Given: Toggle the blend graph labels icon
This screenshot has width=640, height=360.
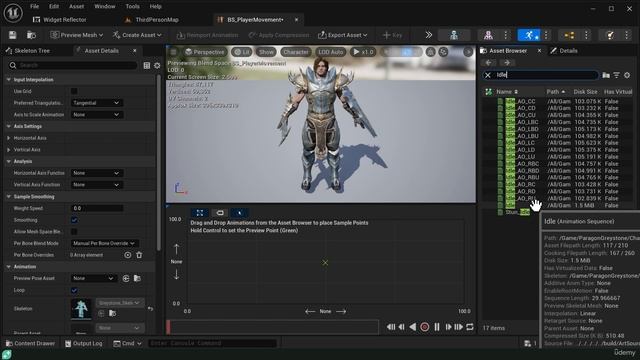Looking at the screenshot, I should coord(220,213).
